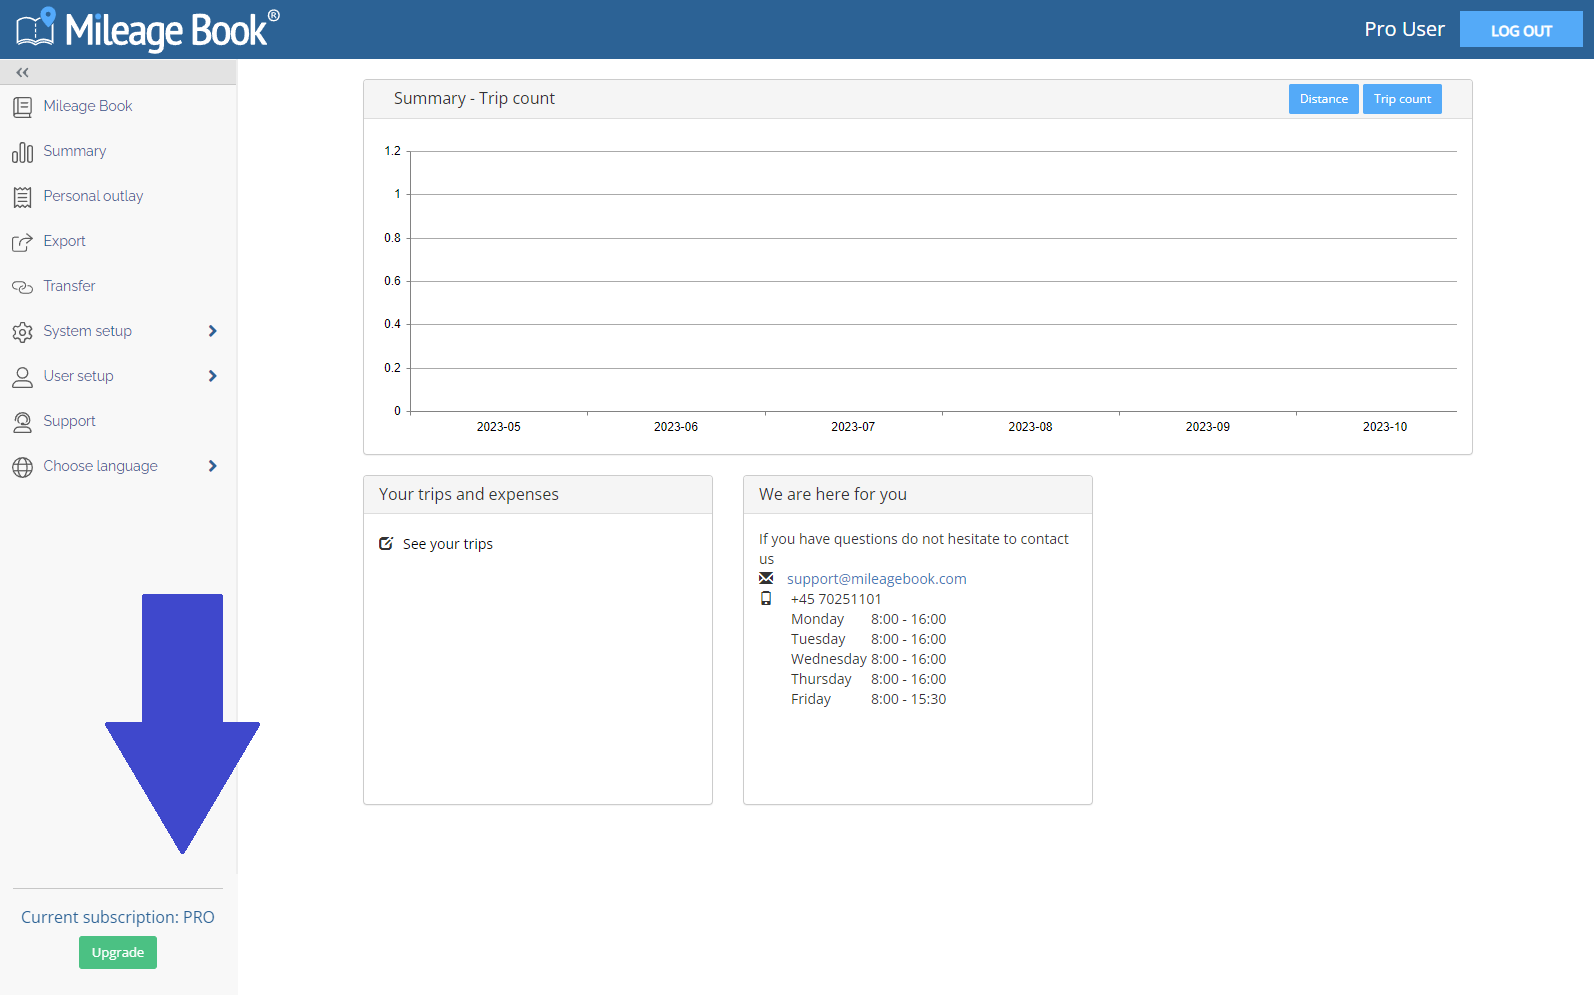Expand the System setup submenu arrow
This screenshot has width=1594, height=995.
(212, 331)
